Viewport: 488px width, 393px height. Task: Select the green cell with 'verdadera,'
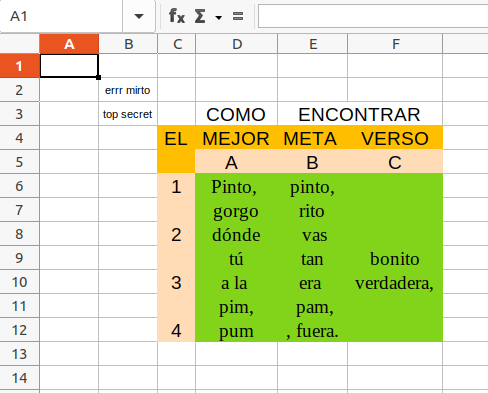pos(395,283)
